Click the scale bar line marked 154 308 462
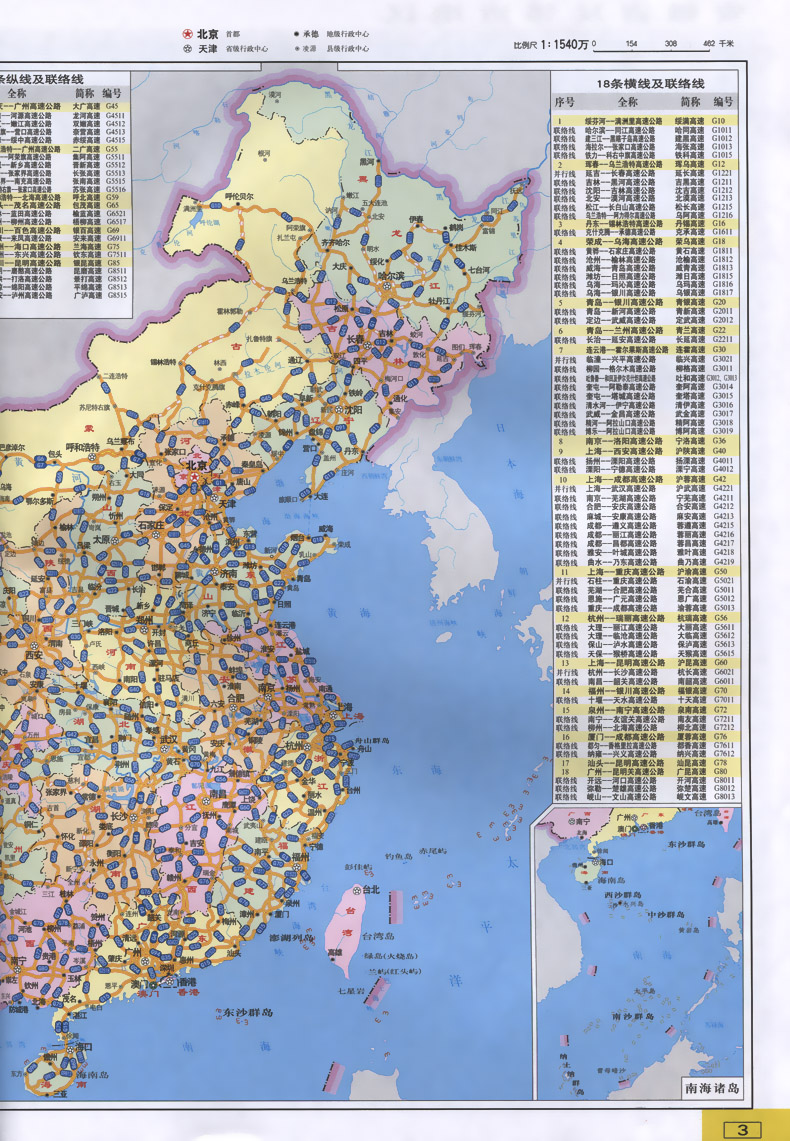 [x=653, y=50]
